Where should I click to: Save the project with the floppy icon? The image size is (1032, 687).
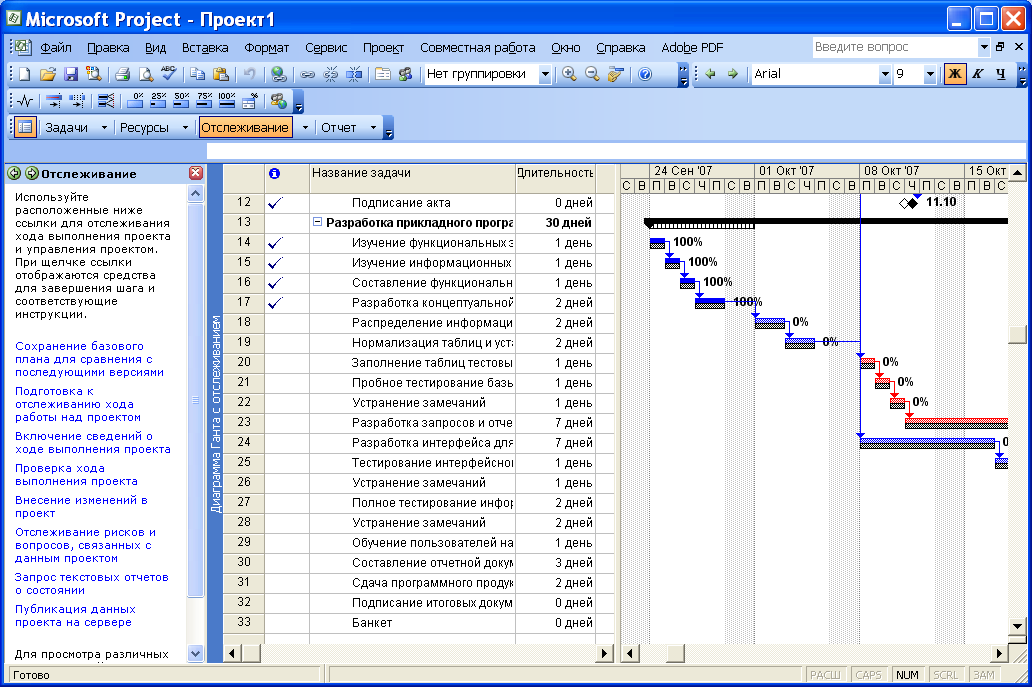tap(70, 74)
